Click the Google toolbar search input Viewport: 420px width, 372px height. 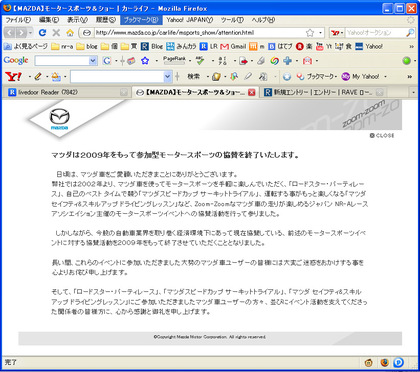62,61
